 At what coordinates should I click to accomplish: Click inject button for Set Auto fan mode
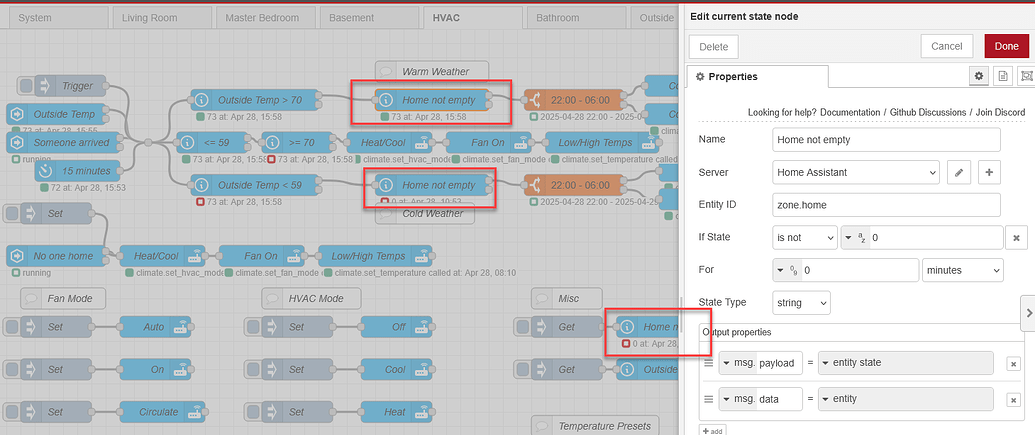tap(12, 327)
